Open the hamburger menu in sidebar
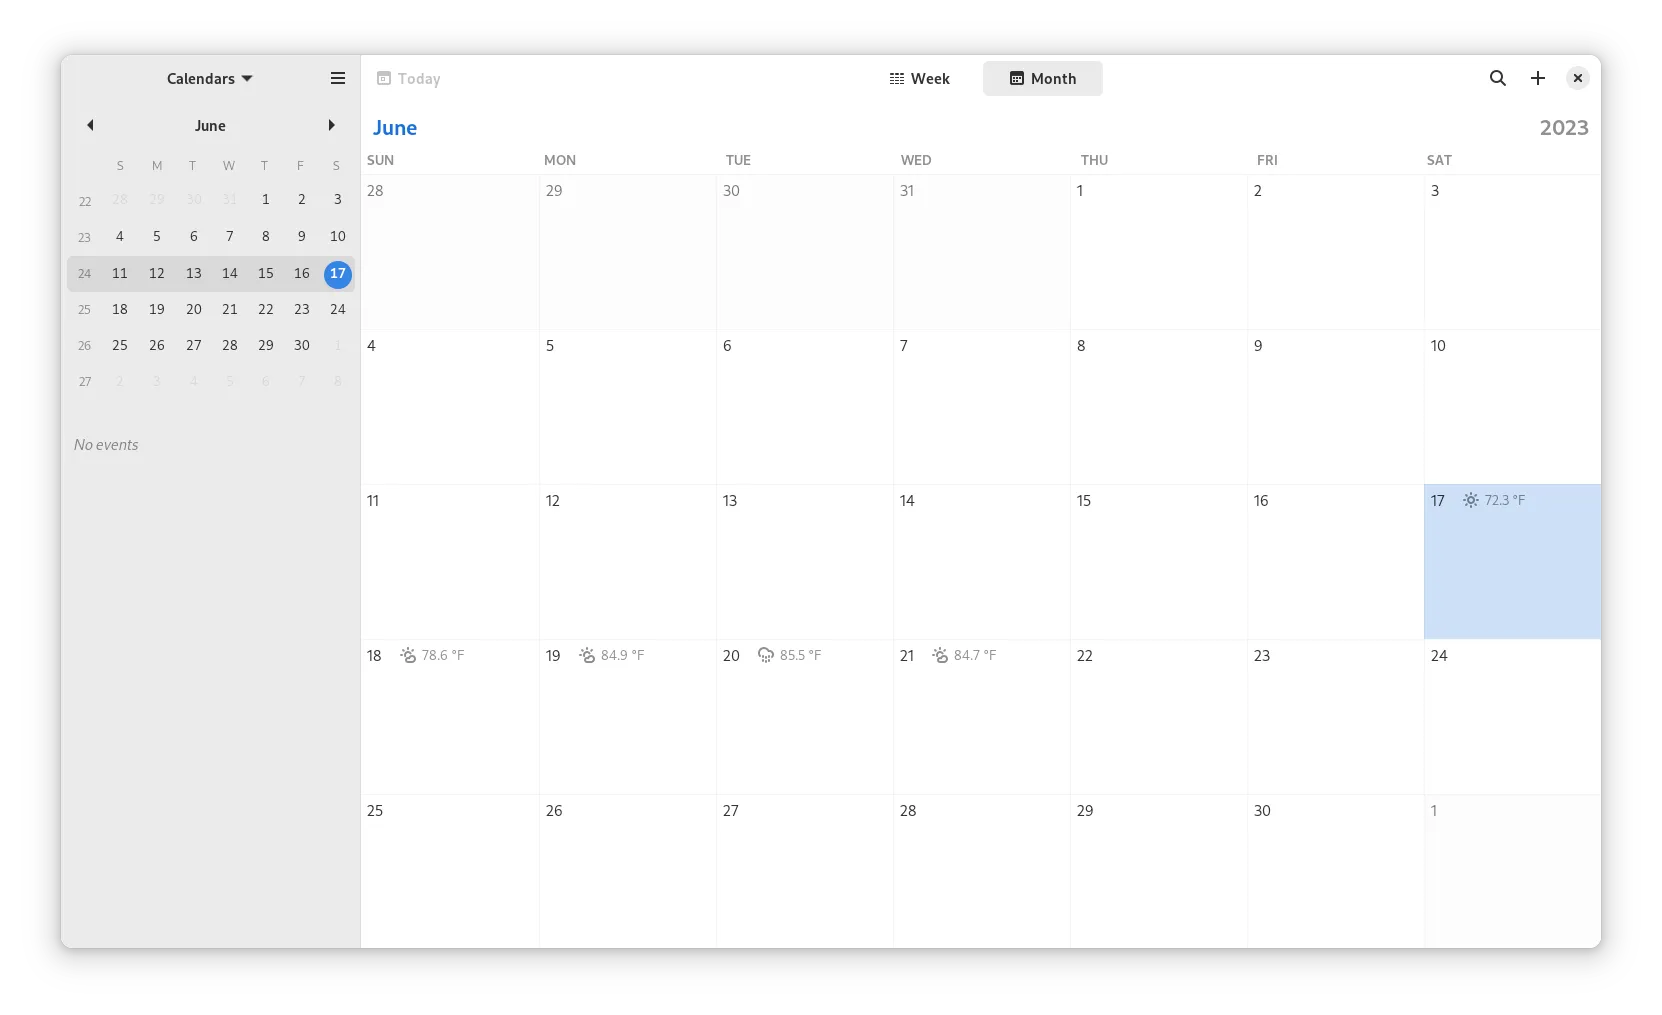This screenshot has width=1662, height=1015. click(338, 78)
